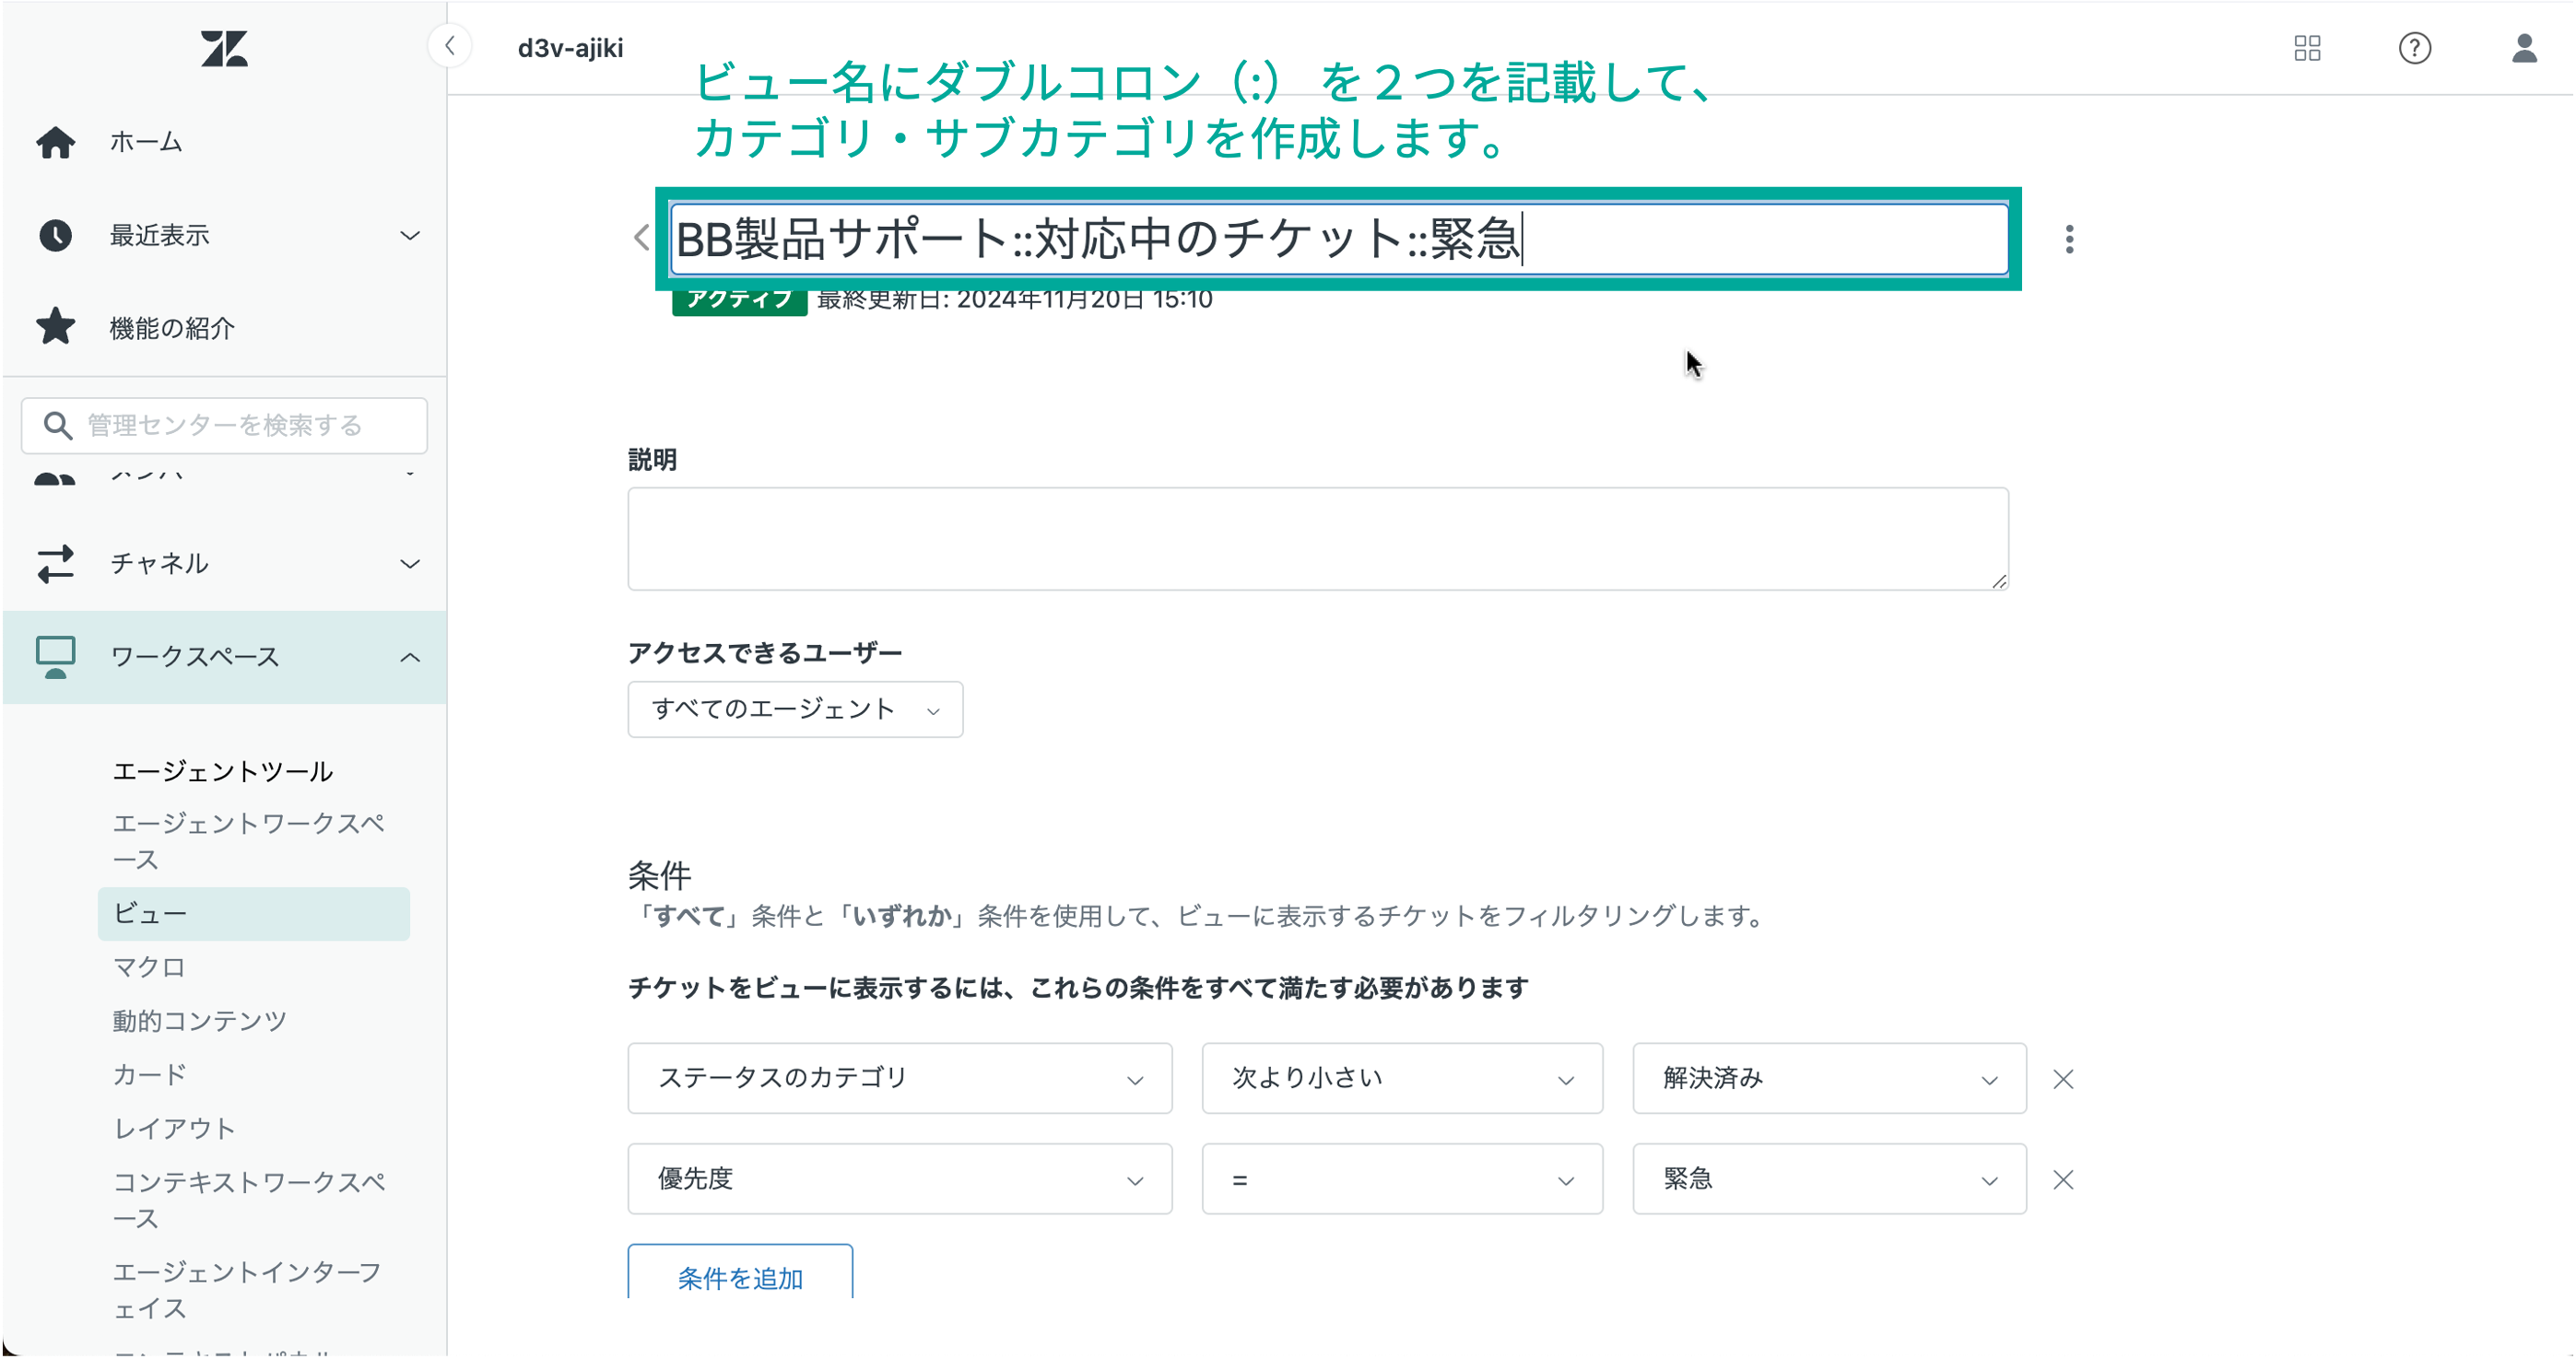Click the clock icon for 最近表示
Screen dimensions: 2576x1359
[x=56, y=235]
